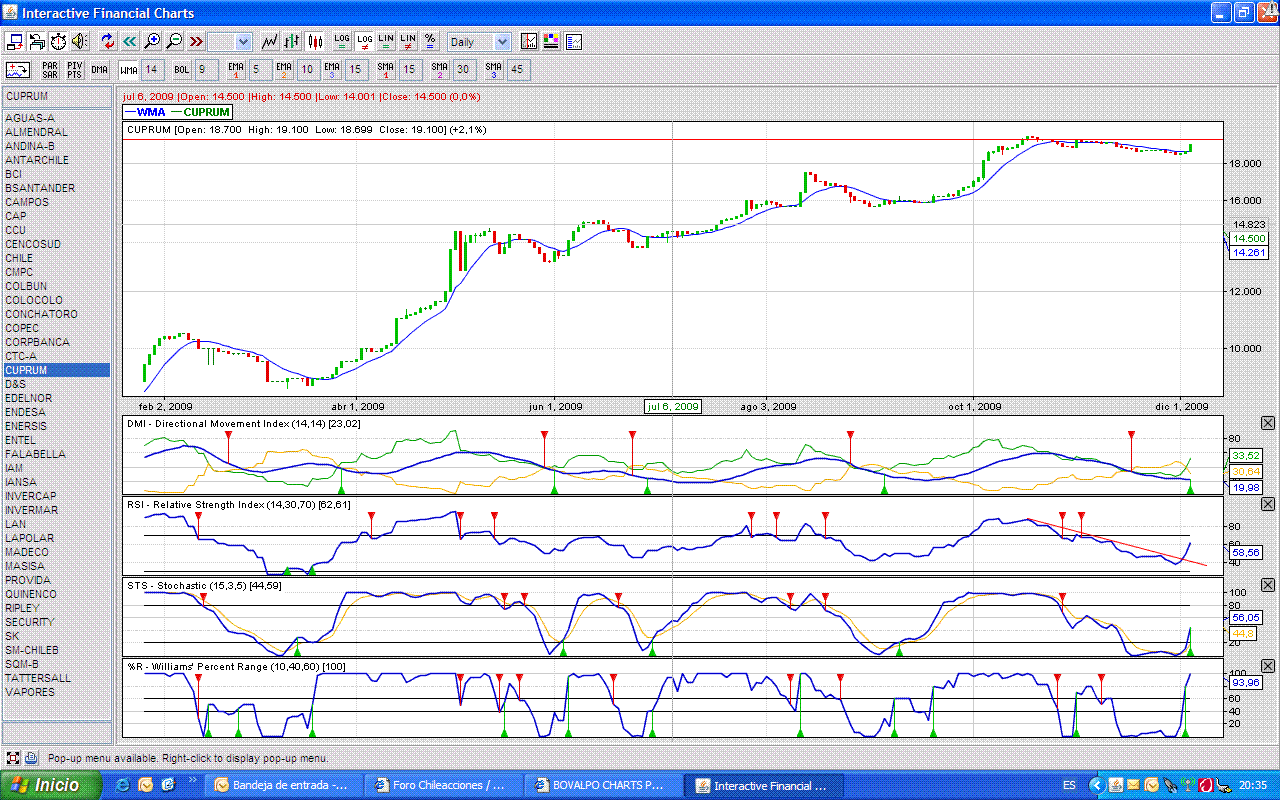
Task: Select the candlestick chart type icon
Action: 316,42
